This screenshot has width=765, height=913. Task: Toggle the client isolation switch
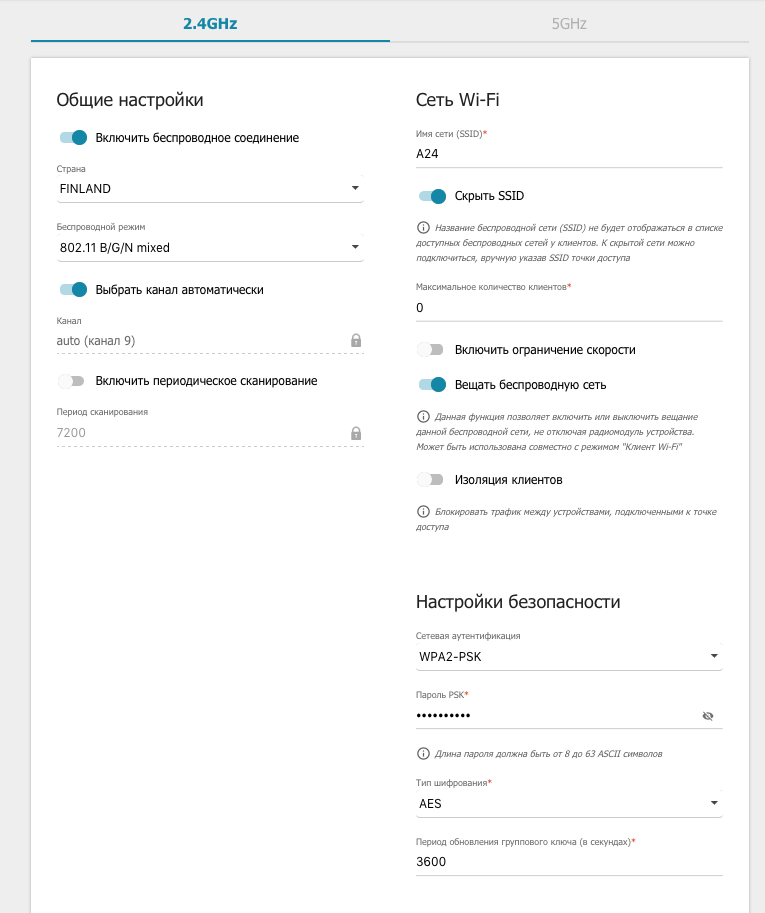click(x=431, y=480)
